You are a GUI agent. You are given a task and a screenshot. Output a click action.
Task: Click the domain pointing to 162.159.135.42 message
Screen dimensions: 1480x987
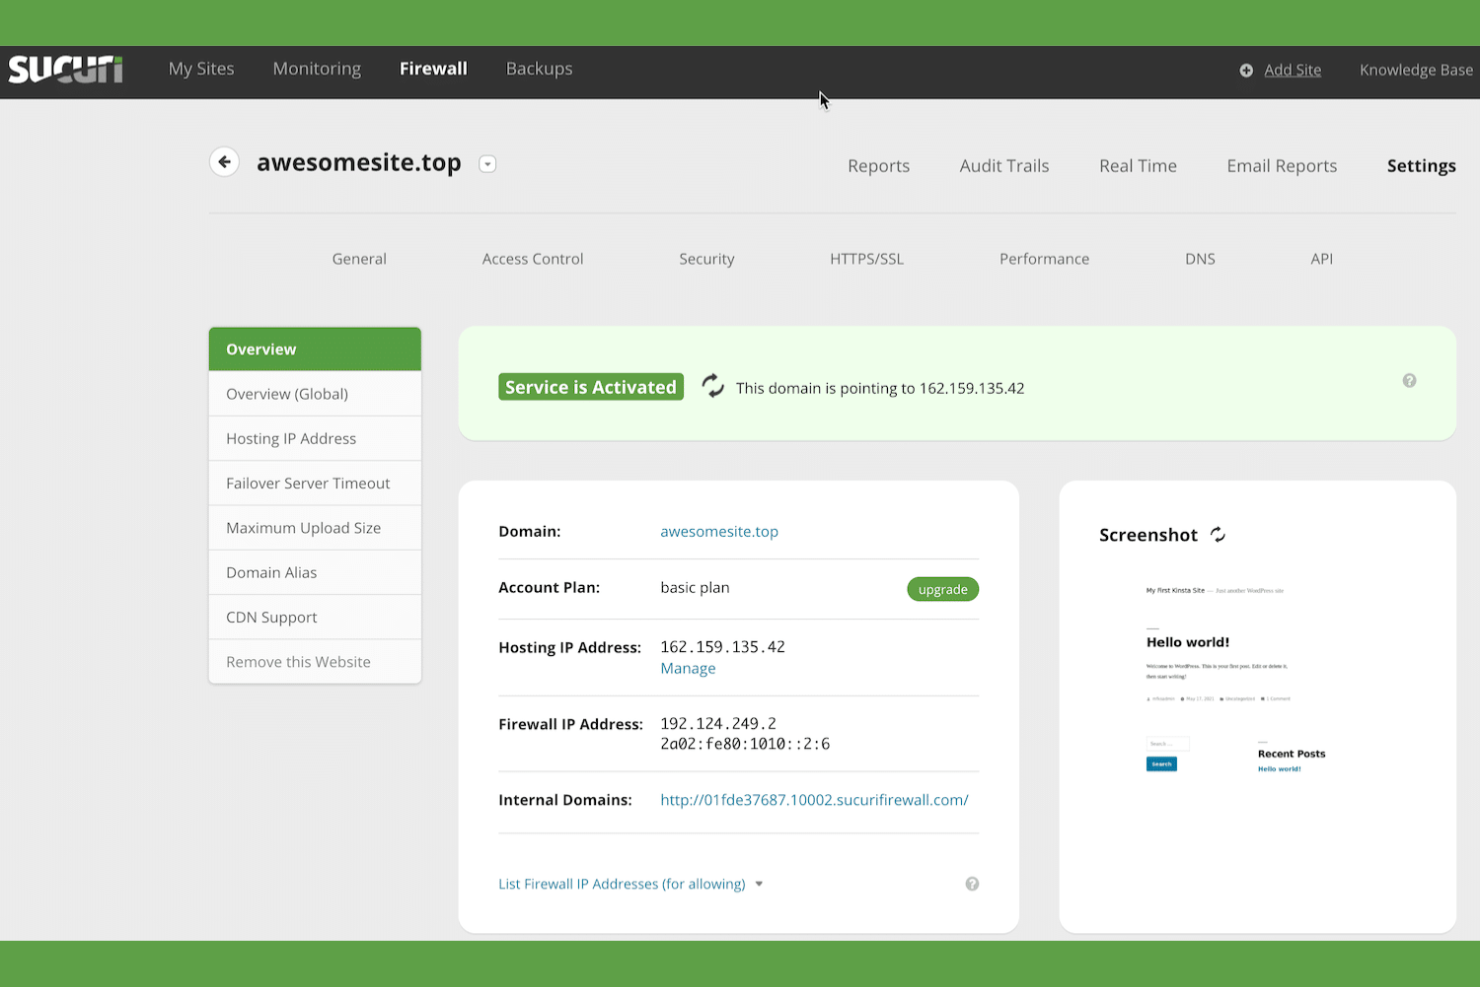[880, 388]
